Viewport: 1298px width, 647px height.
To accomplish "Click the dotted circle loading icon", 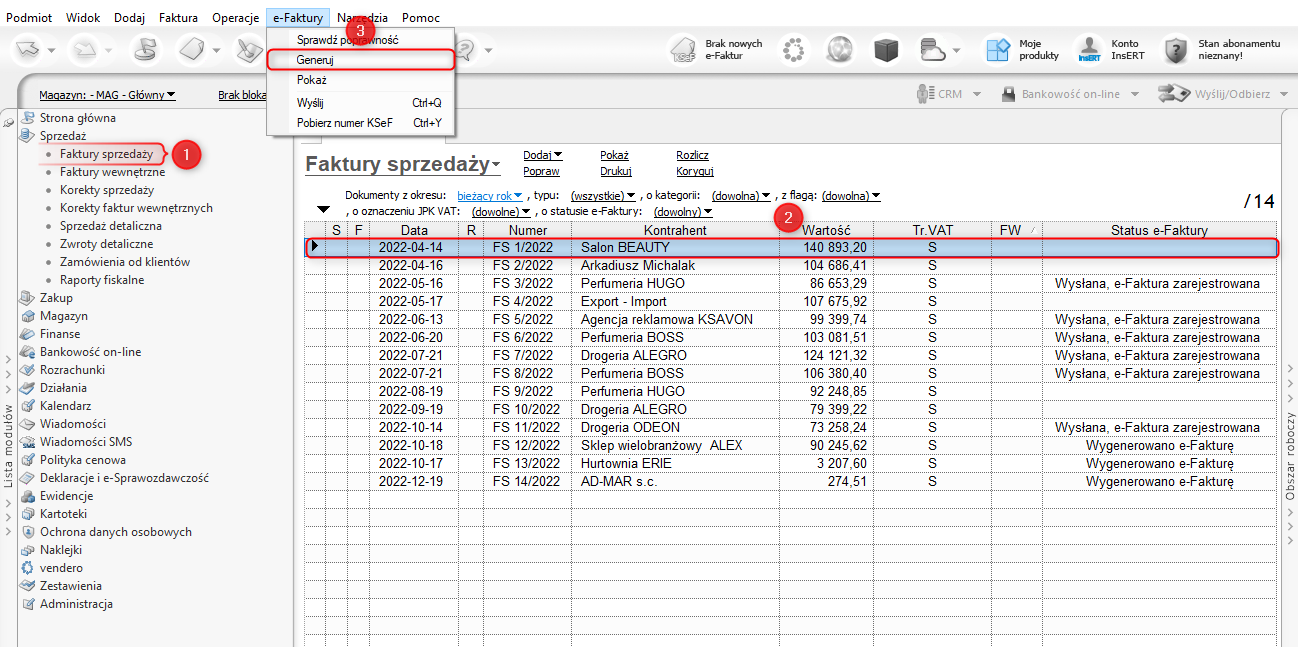I will (794, 50).
